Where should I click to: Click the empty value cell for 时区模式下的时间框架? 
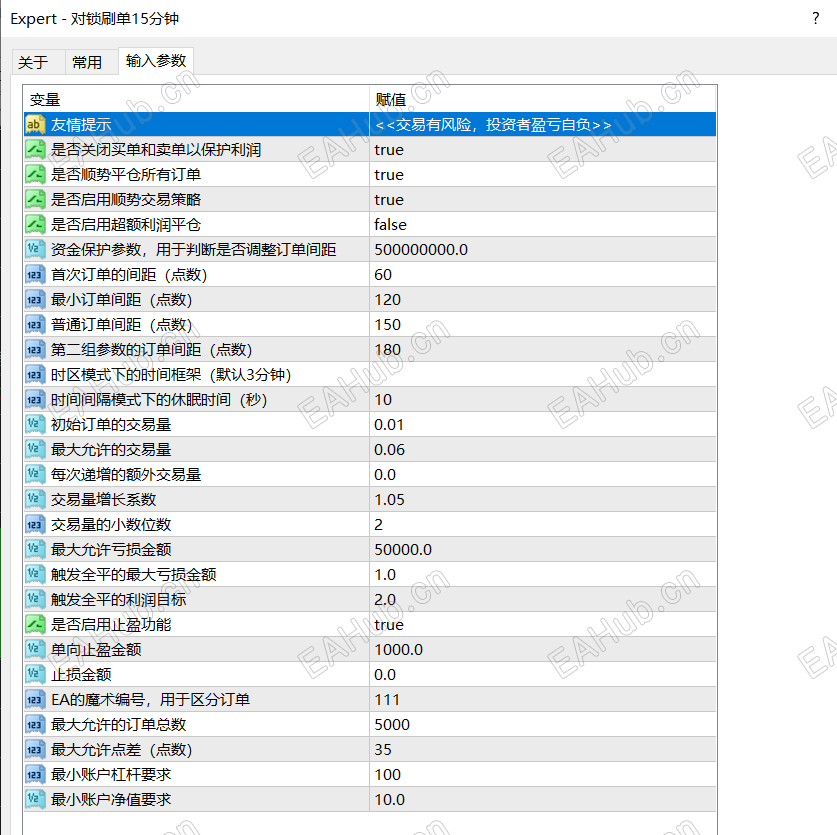pos(543,374)
